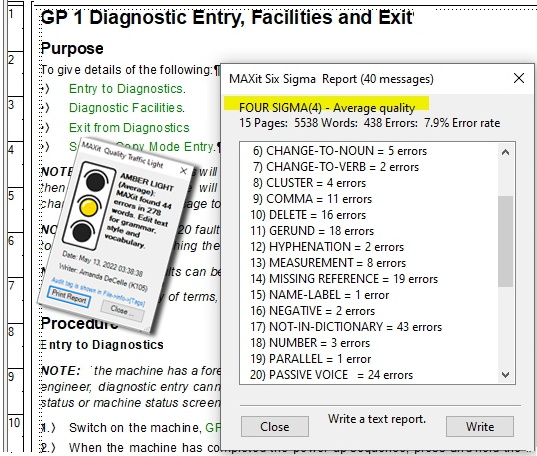537x456 pixels.
Task: Click the Purpose heading in document
Action: [72, 49]
